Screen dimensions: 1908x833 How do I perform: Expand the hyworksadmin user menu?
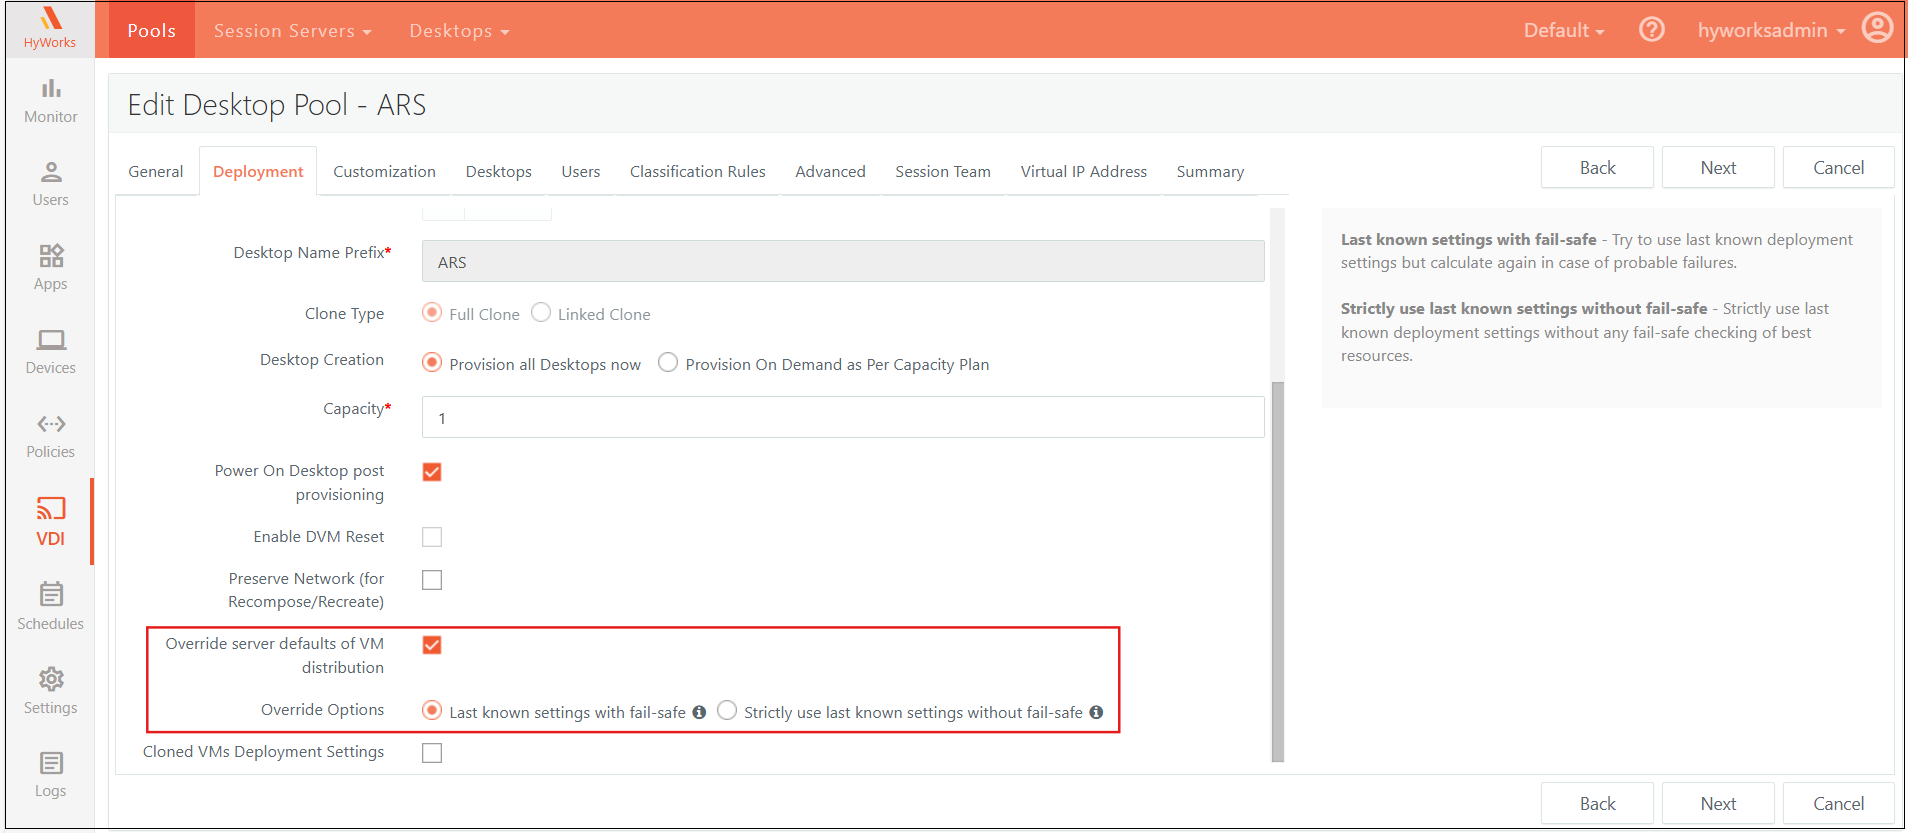pos(1771,31)
